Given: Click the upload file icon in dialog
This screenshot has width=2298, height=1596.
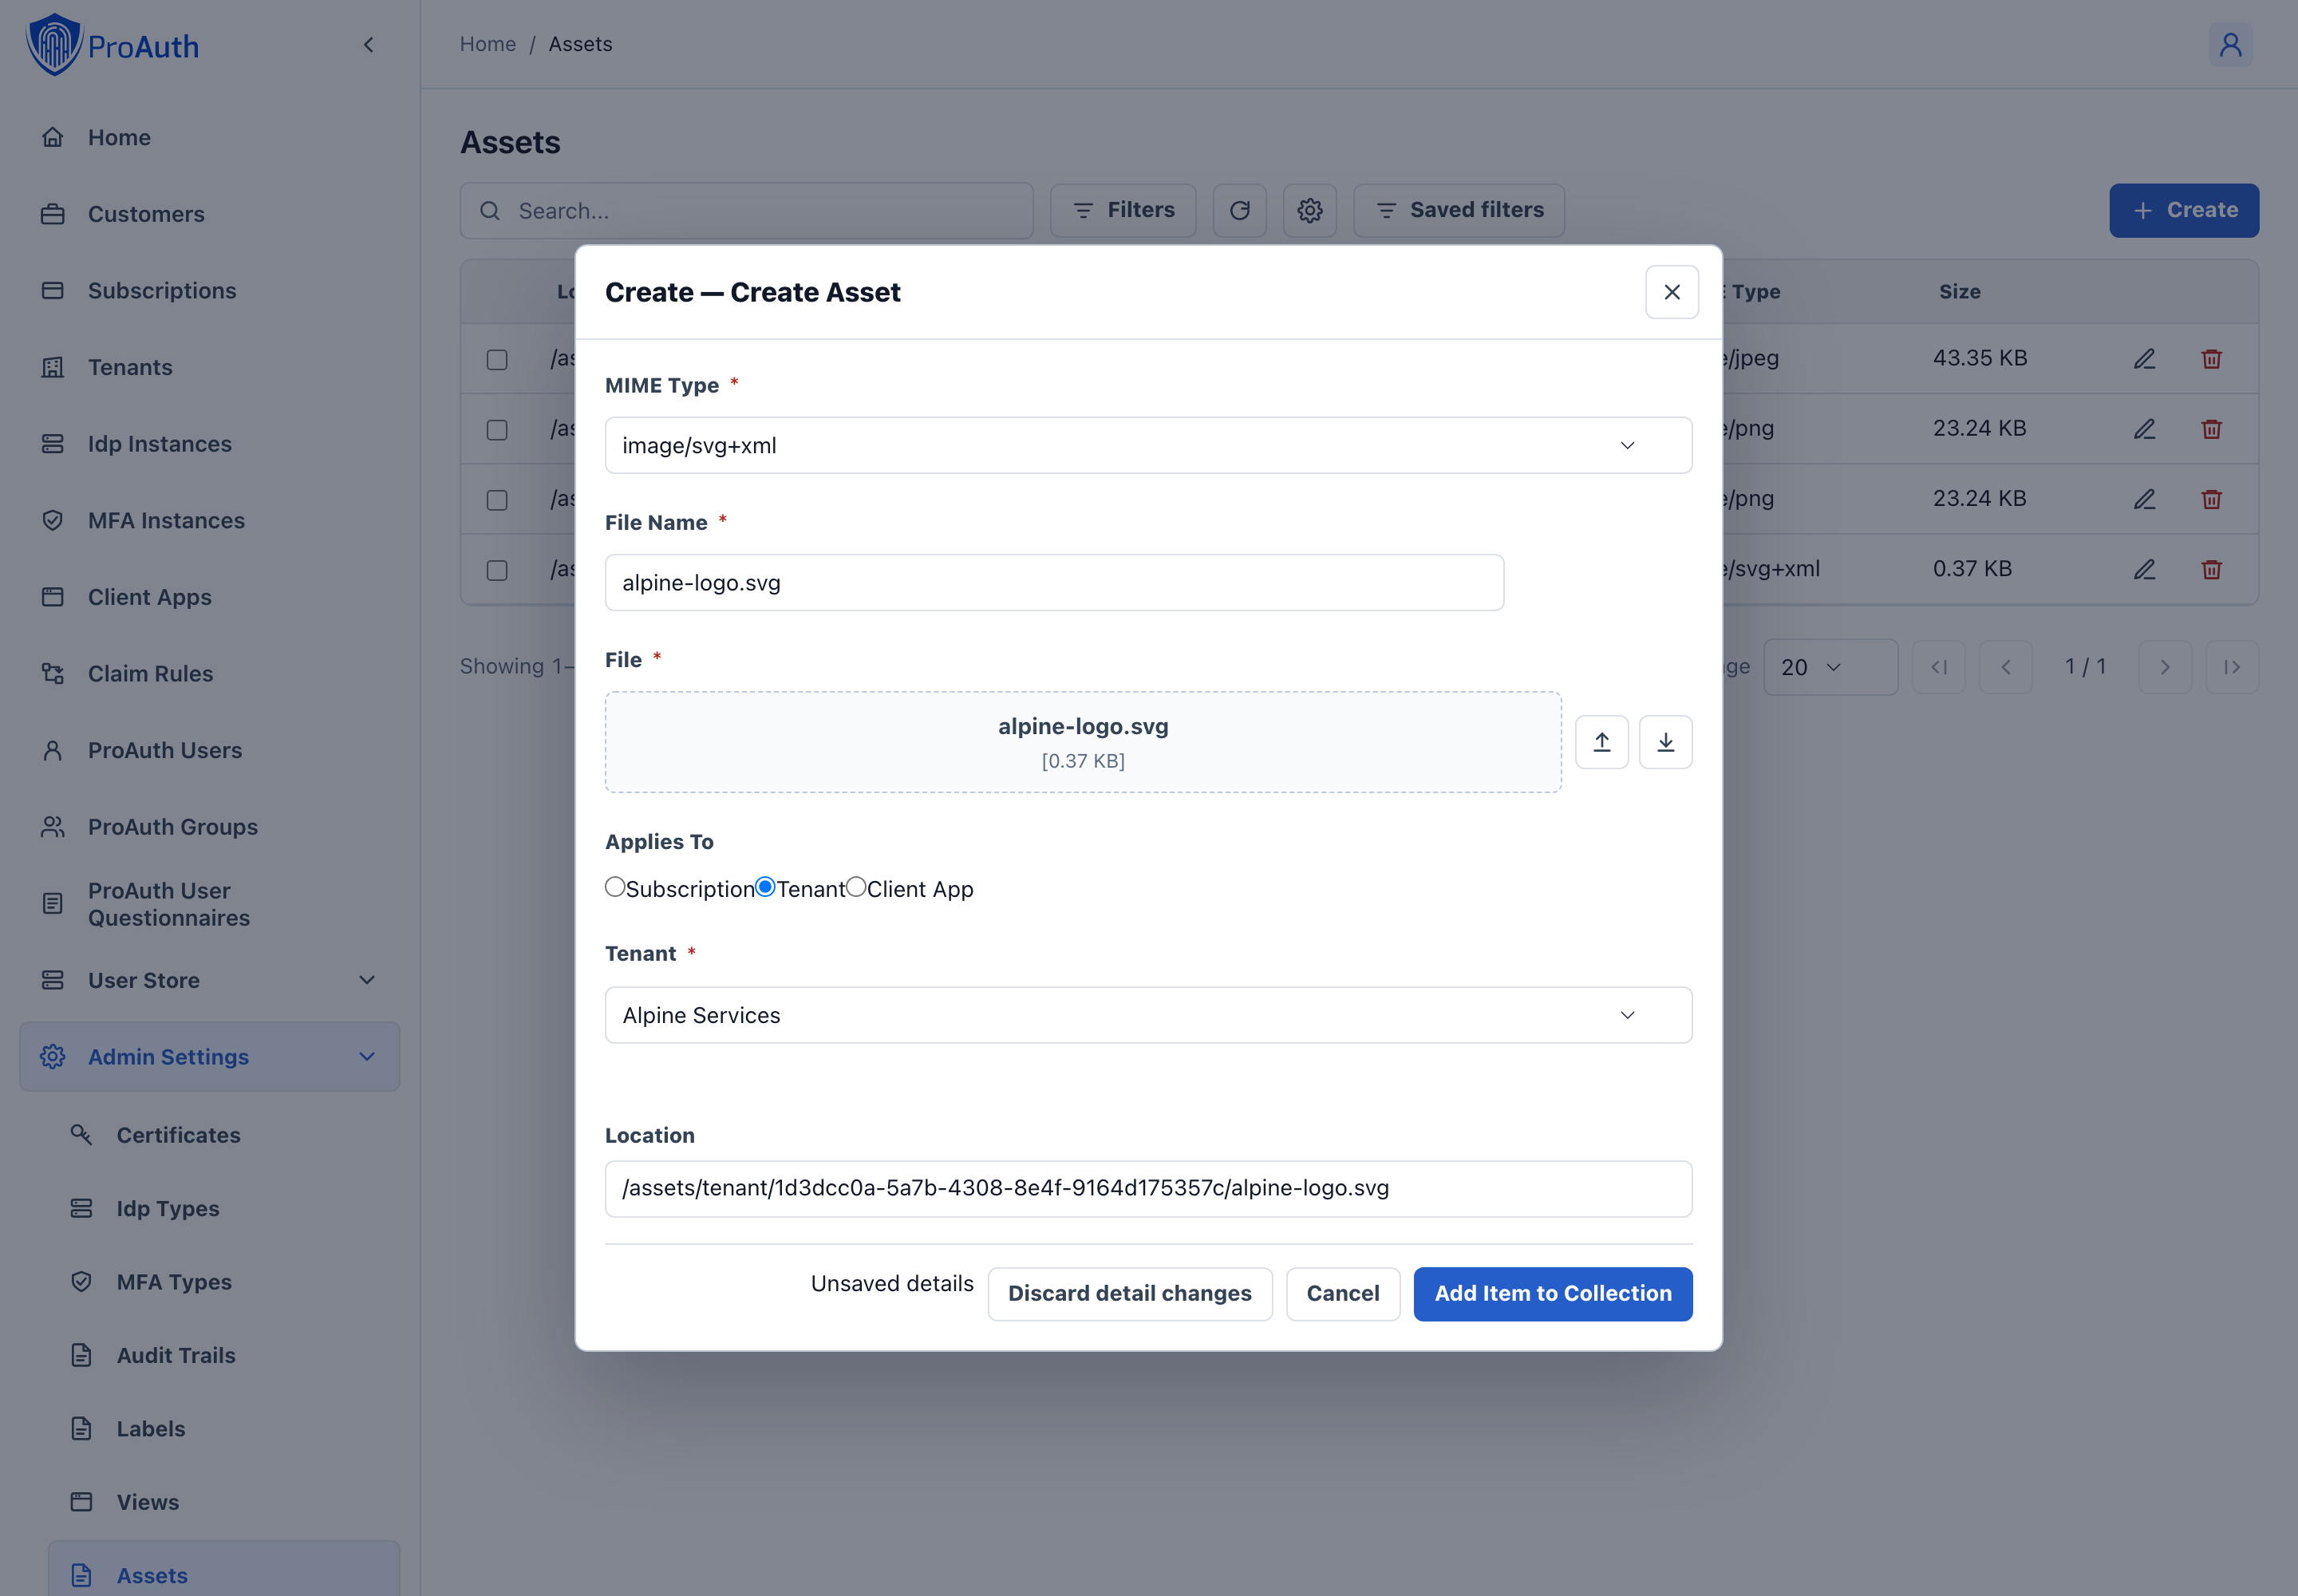Looking at the screenshot, I should [1601, 742].
